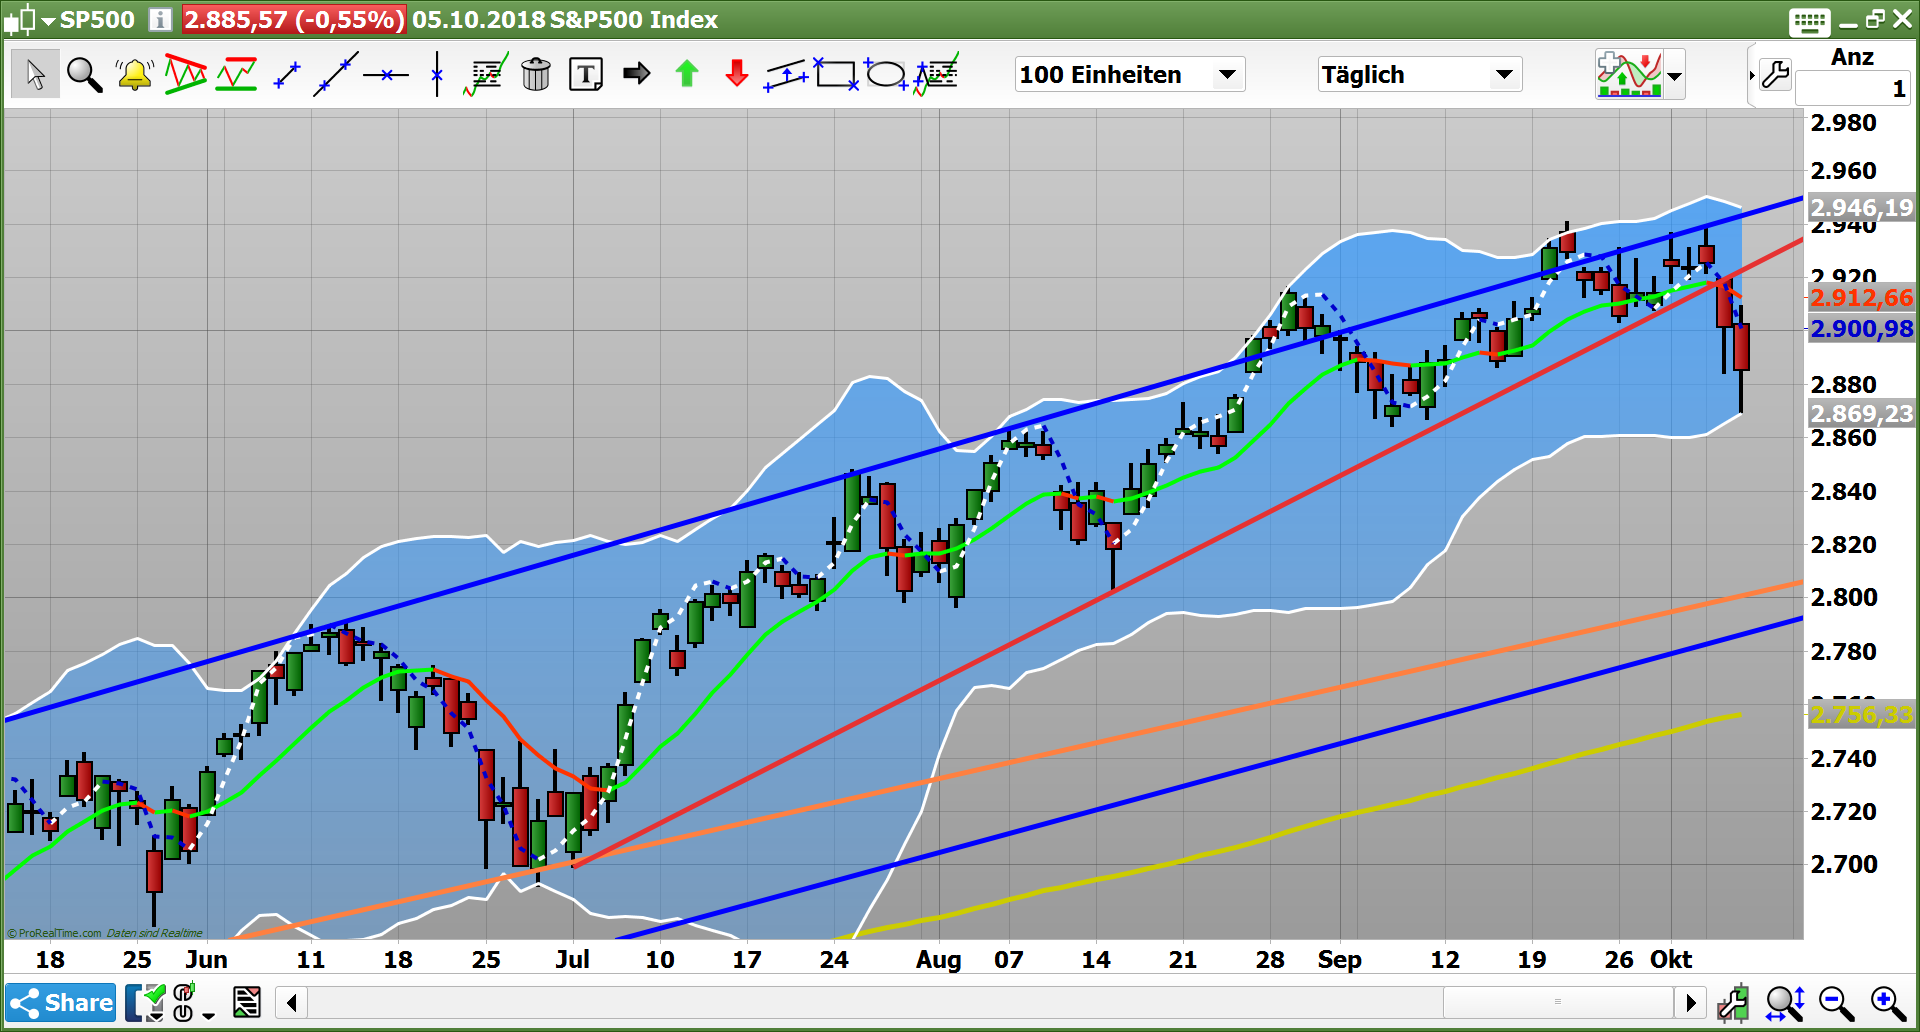
Task: Select the parallel channel drawing tool
Action: pyautogui.click(x=786, y=75)
